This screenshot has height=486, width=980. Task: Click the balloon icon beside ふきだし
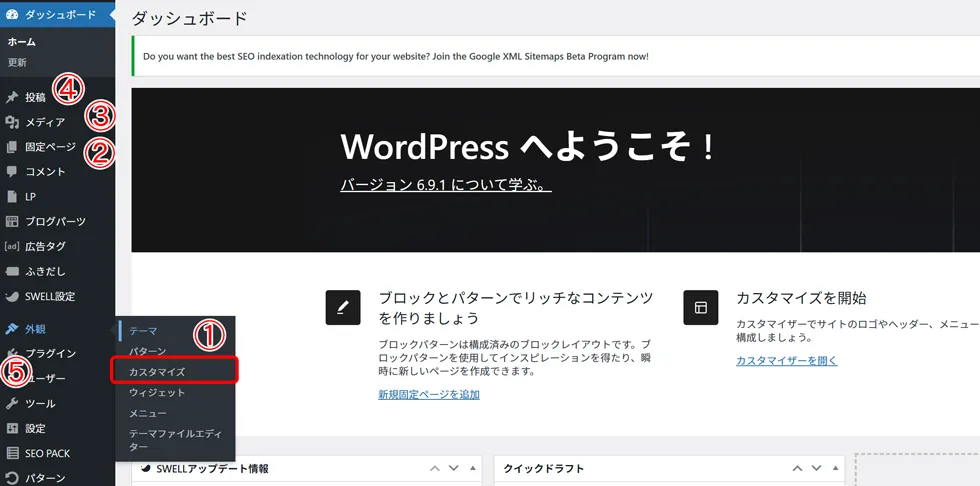12,272
